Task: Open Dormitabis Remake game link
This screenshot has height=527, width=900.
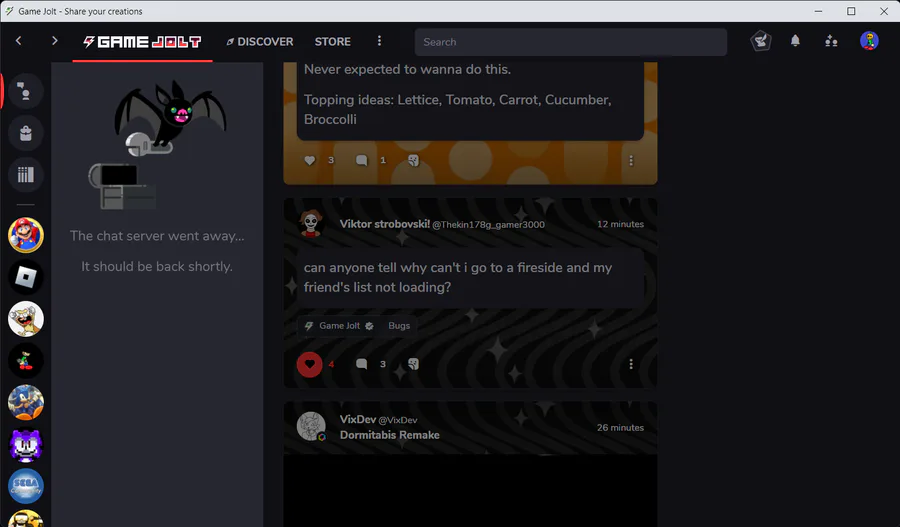Action: coord(390,435)
